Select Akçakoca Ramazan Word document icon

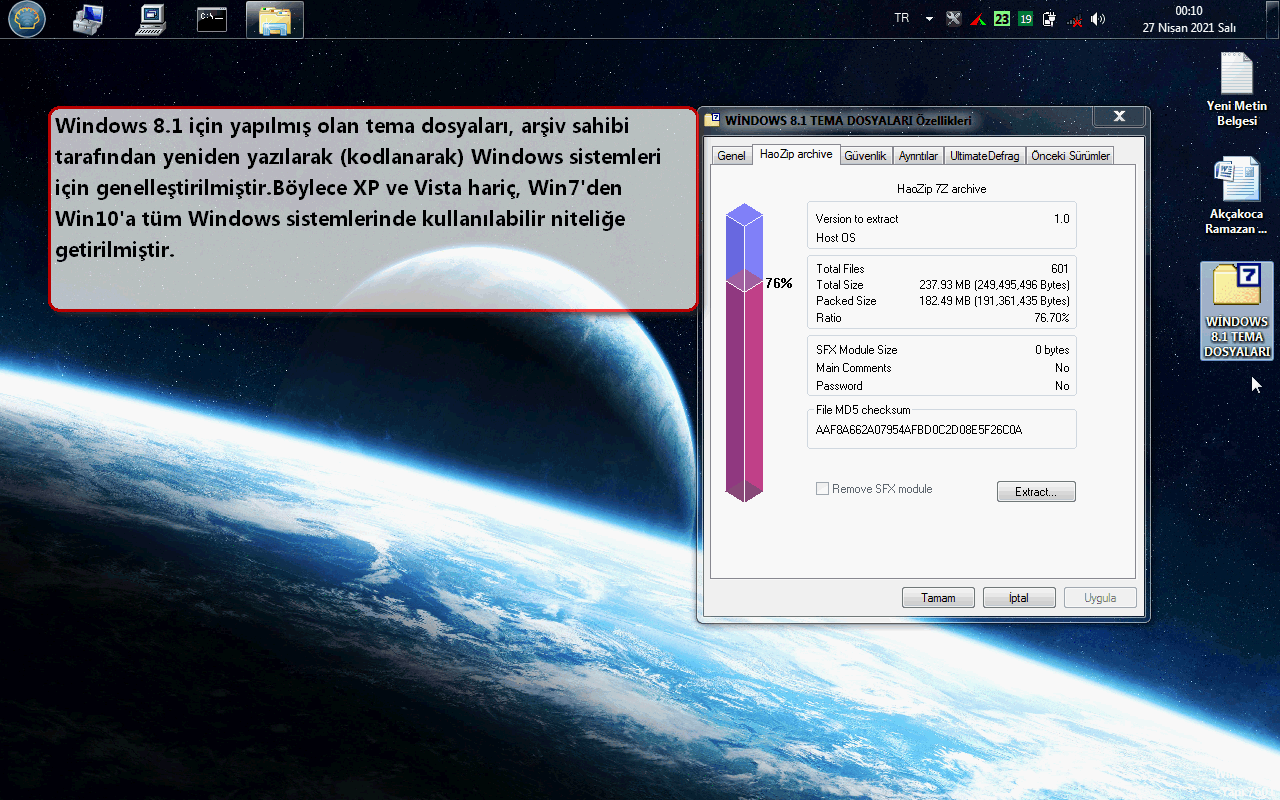pos(1236,196)
